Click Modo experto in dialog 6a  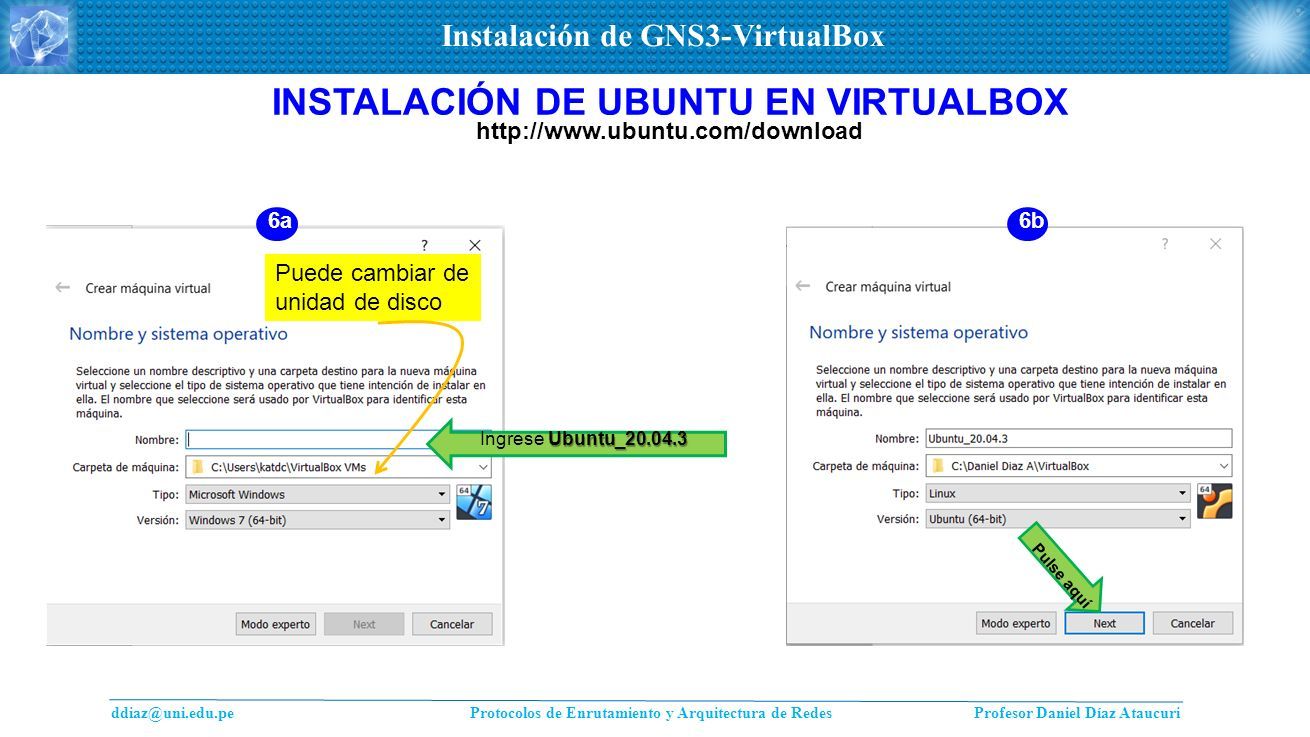[x=276, y=624]
